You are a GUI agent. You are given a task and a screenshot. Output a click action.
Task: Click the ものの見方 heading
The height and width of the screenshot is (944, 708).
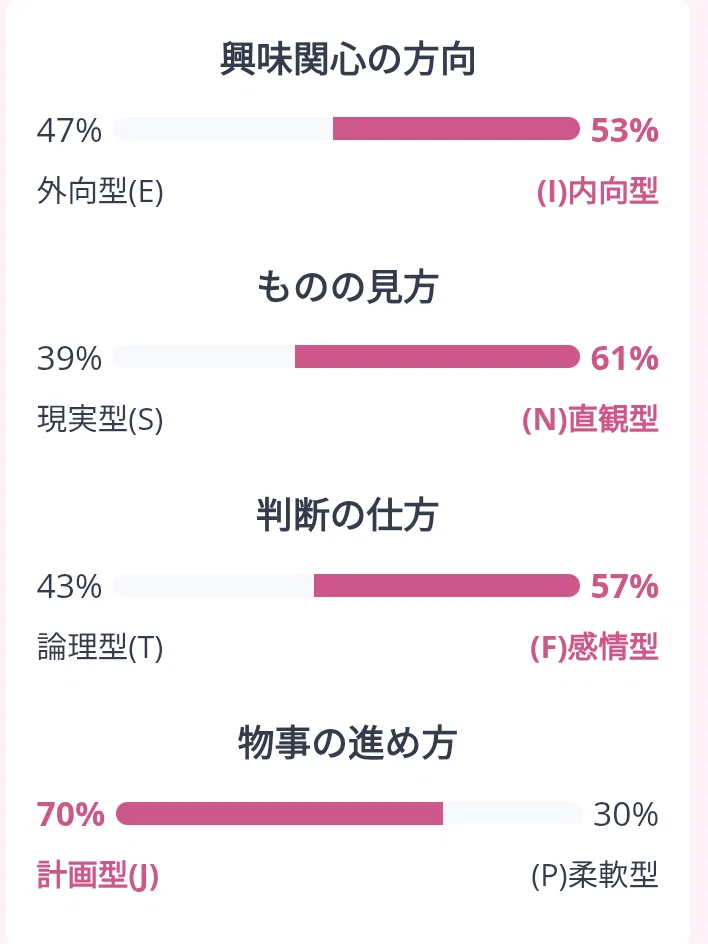[347, 287]
